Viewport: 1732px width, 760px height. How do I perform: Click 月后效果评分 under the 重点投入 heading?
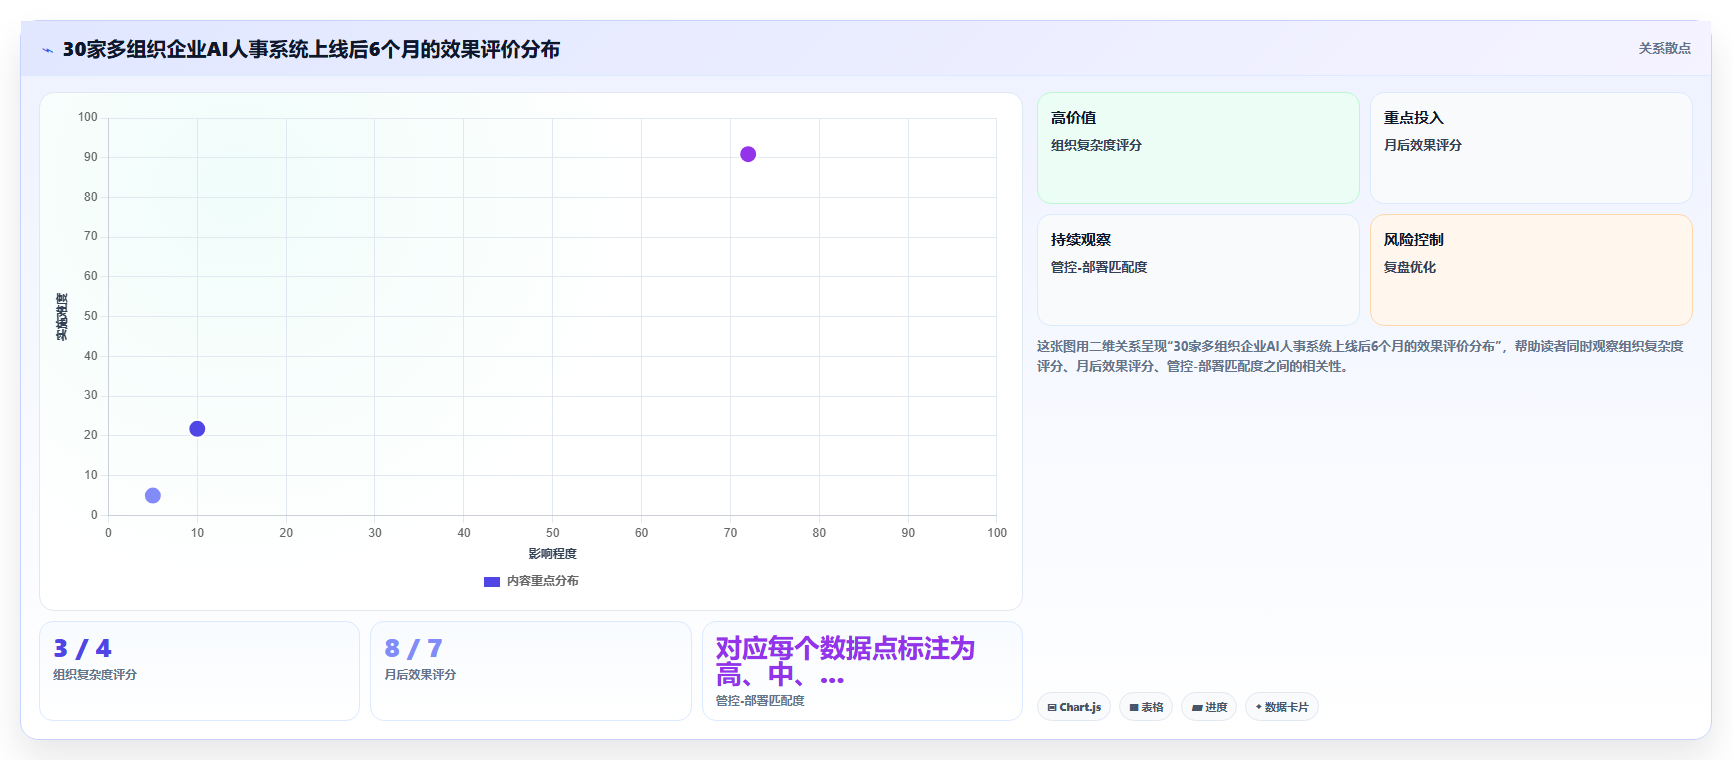coord(1422,145)
